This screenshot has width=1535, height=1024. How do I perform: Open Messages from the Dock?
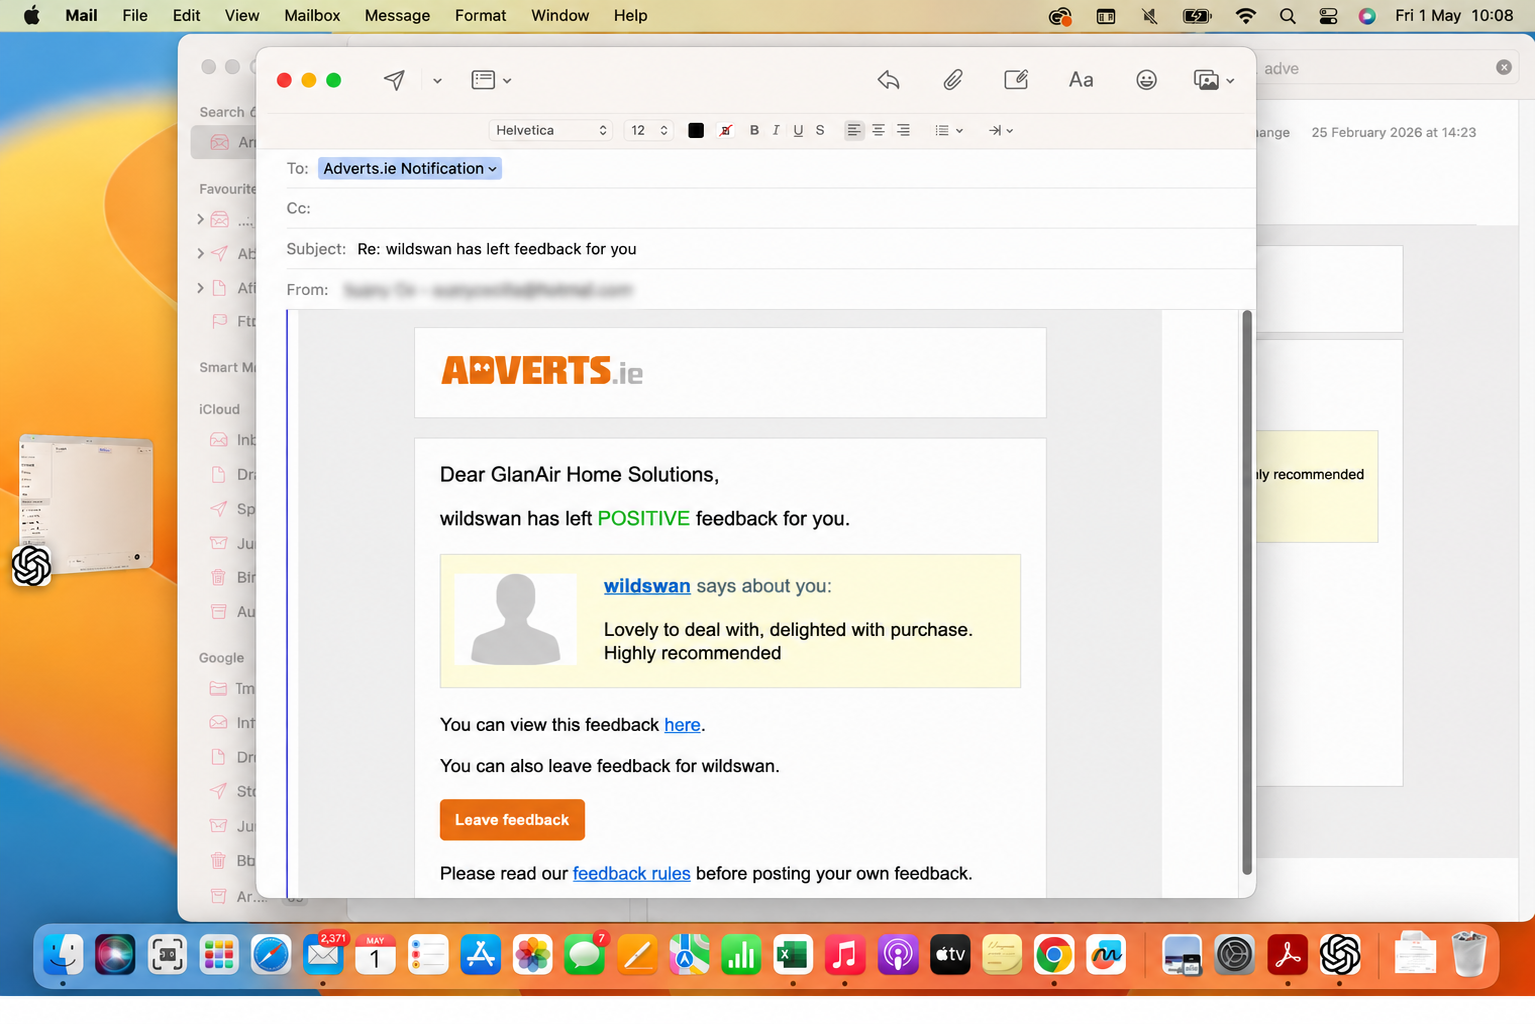click(584, 956)
